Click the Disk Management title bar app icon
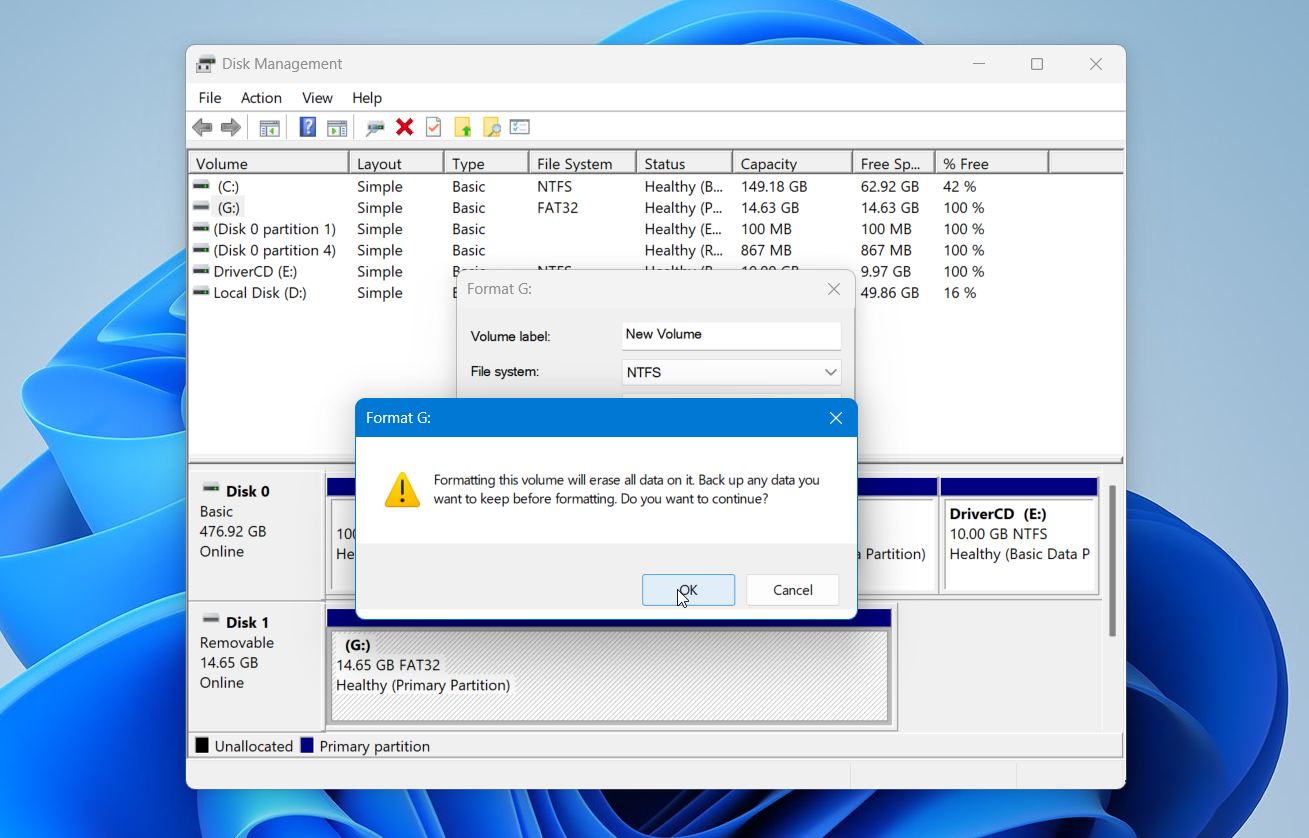1309x838 pixels. tap(206, 64)
